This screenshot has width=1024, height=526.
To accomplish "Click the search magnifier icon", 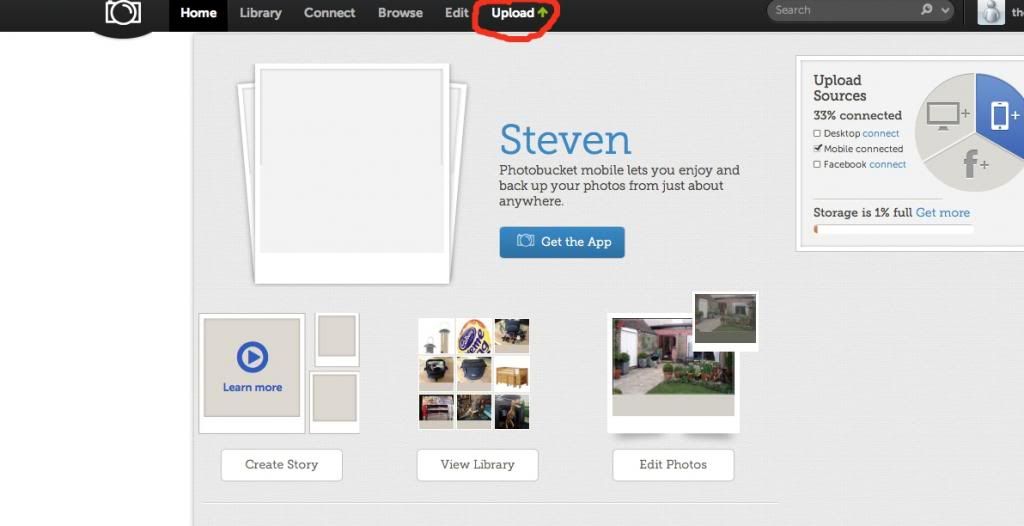I will point(927,10).
